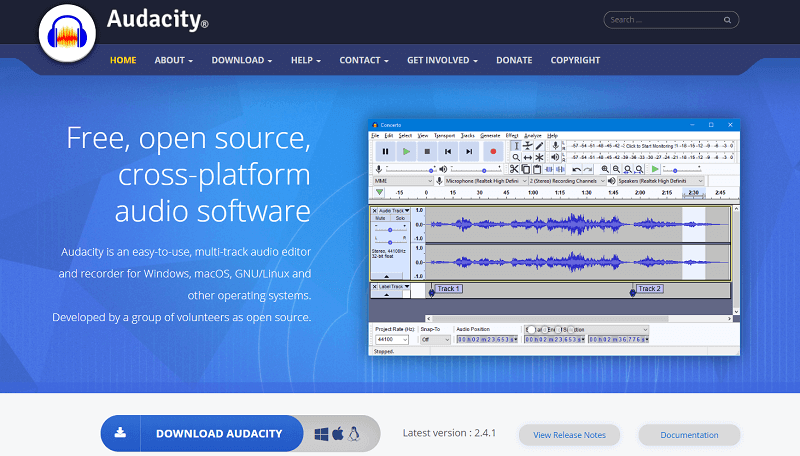Click the playback meter speaker icon
The image size is (800, 456).
coord(556,158)
